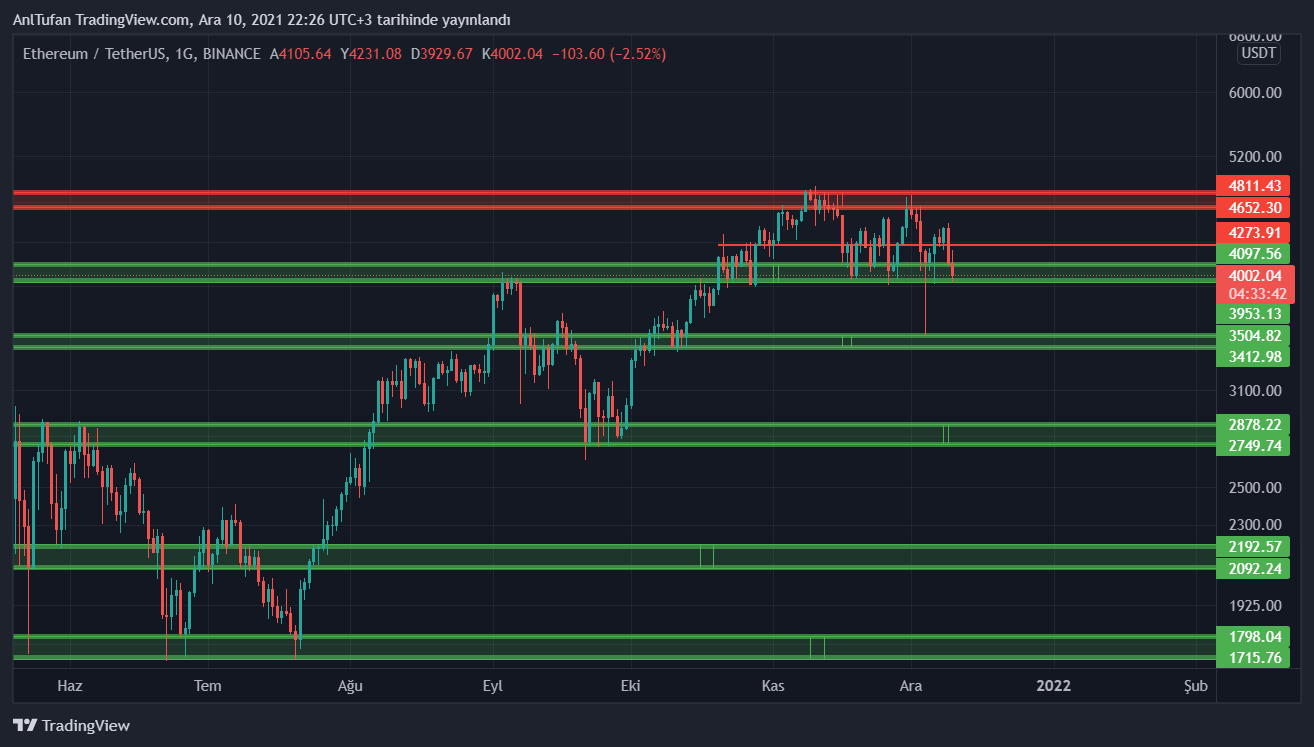Open the USDT currency selector

(1258, 53)
